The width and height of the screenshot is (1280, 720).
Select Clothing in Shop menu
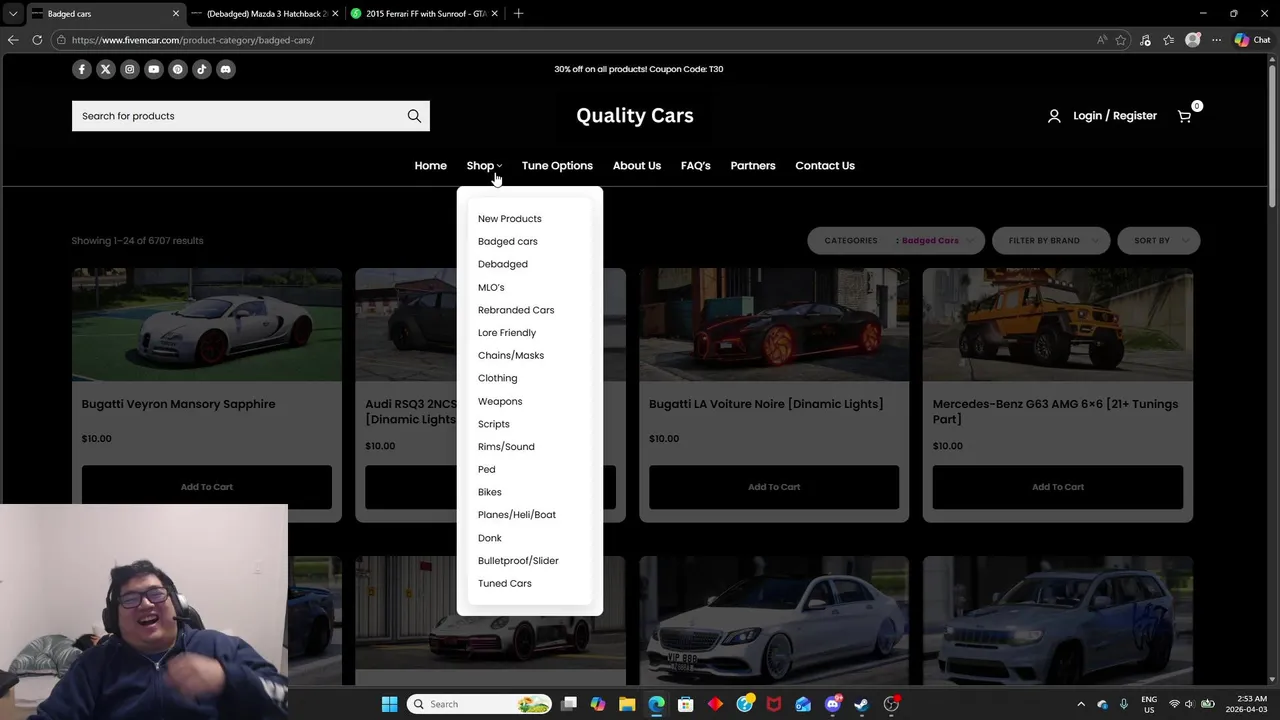pyautogui.click(x=497, y=378)
